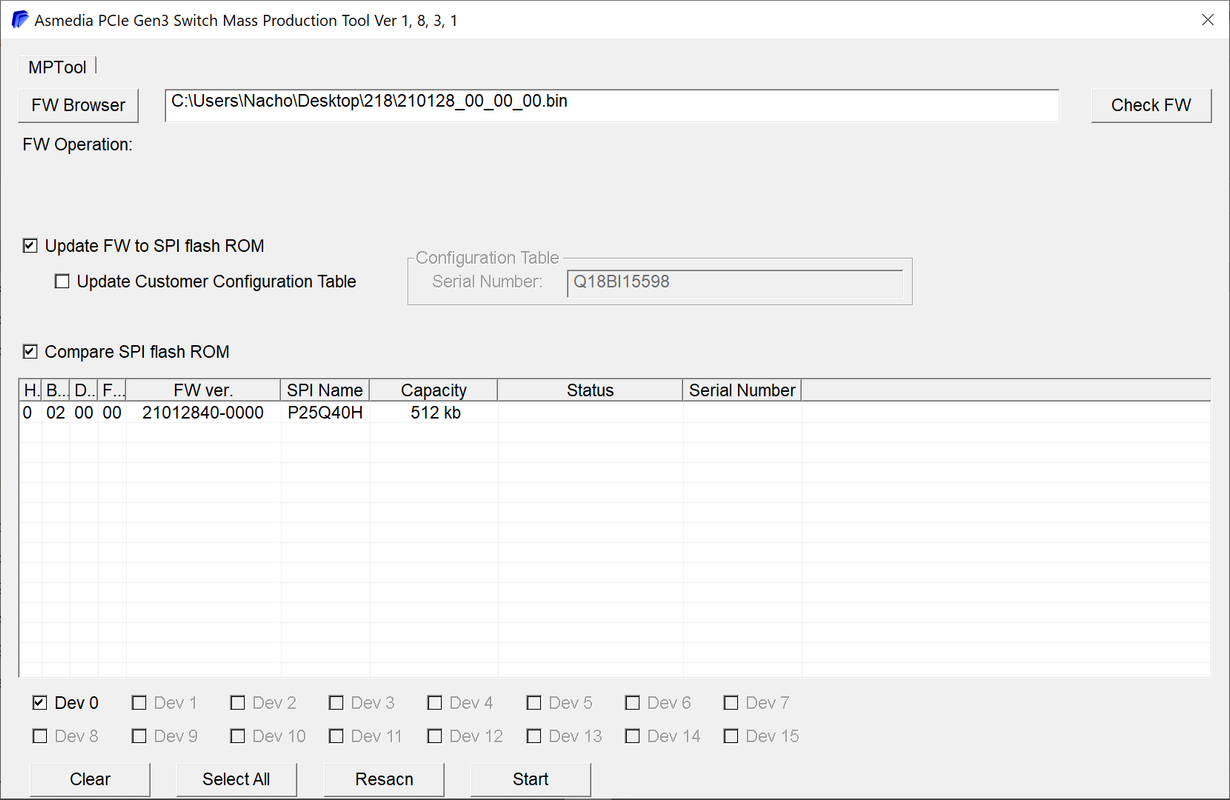
Task: Click the Asmedia app icon in title bar
Action: [x=20, y=20]
